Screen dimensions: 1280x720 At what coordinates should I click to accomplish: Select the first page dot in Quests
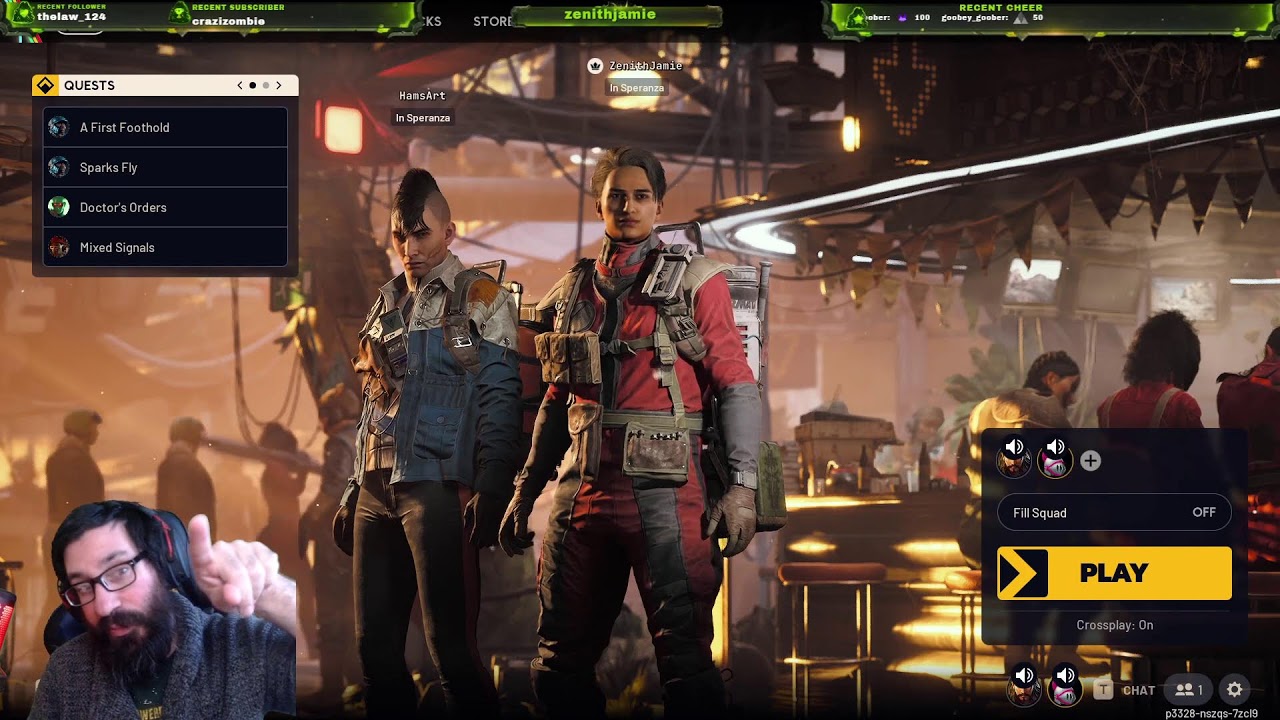point(252,86)
